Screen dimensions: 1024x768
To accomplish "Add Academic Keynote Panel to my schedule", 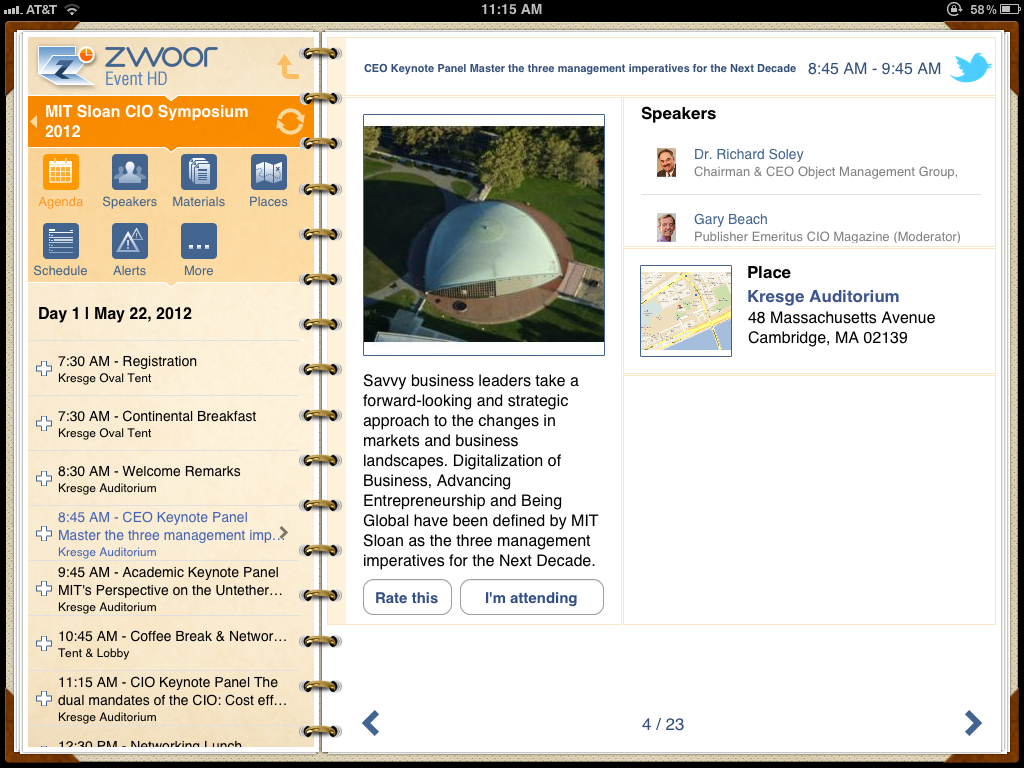I will point(44,588).
